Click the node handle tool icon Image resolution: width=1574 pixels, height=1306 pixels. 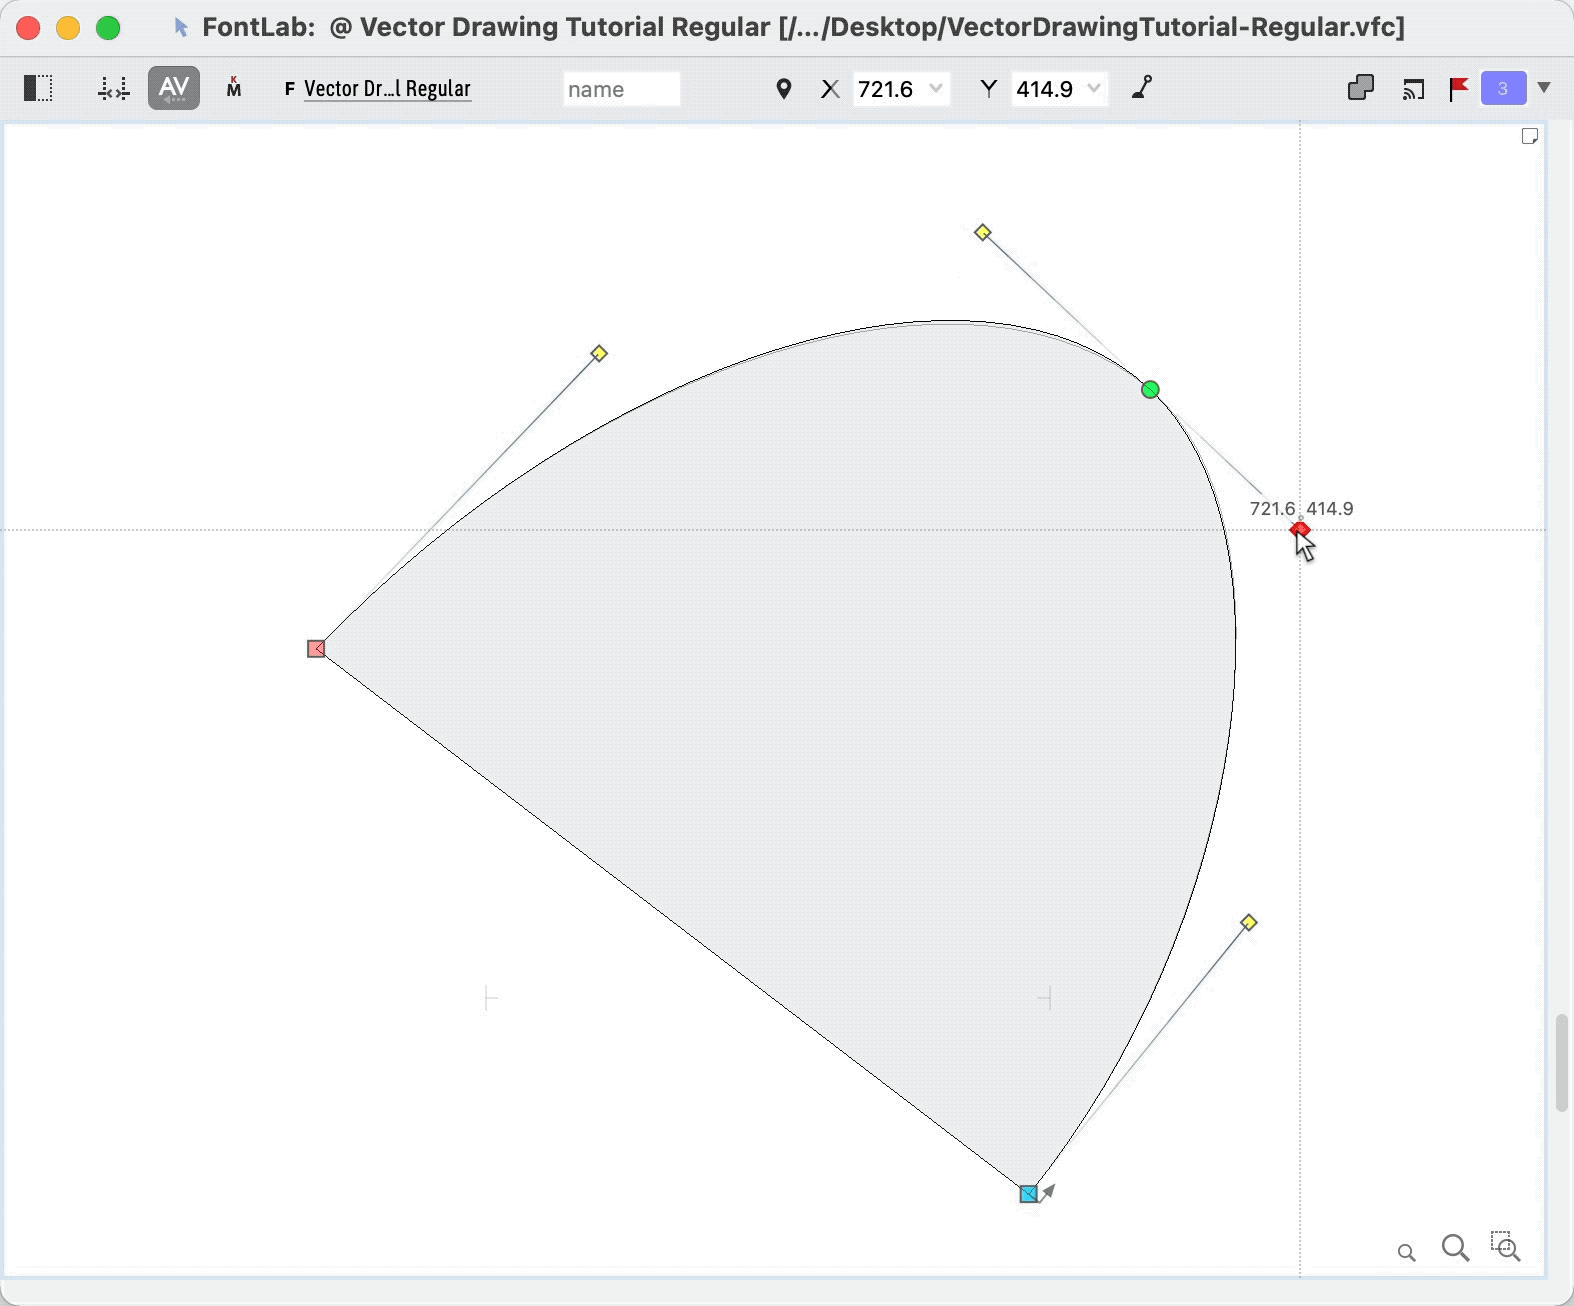point(1142,88)
